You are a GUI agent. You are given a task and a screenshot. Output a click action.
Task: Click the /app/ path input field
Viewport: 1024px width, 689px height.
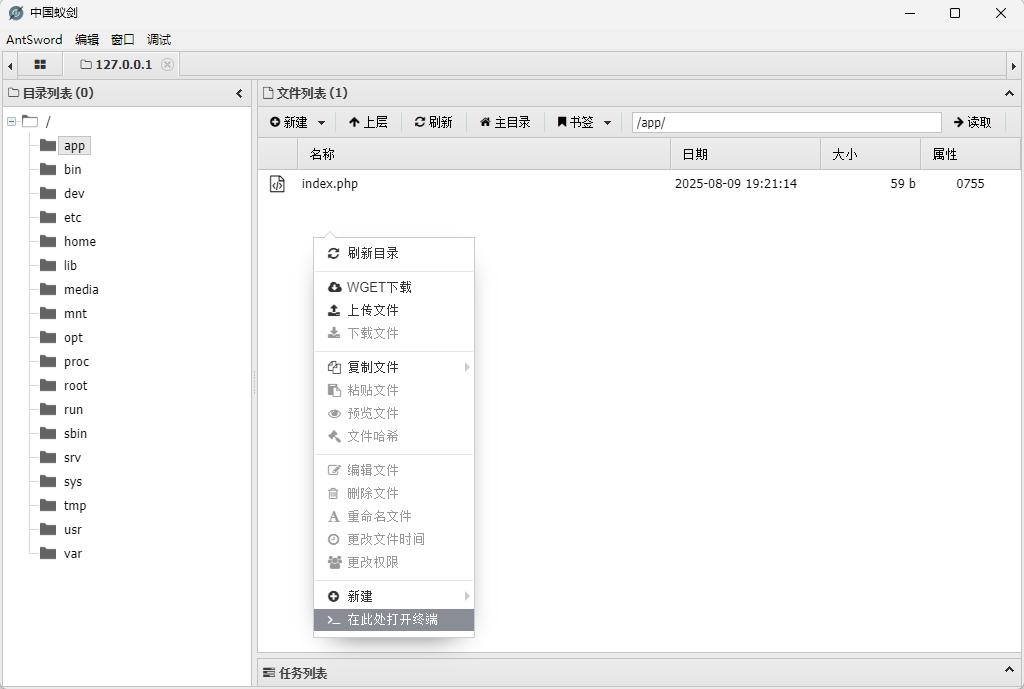pos(786,122)
